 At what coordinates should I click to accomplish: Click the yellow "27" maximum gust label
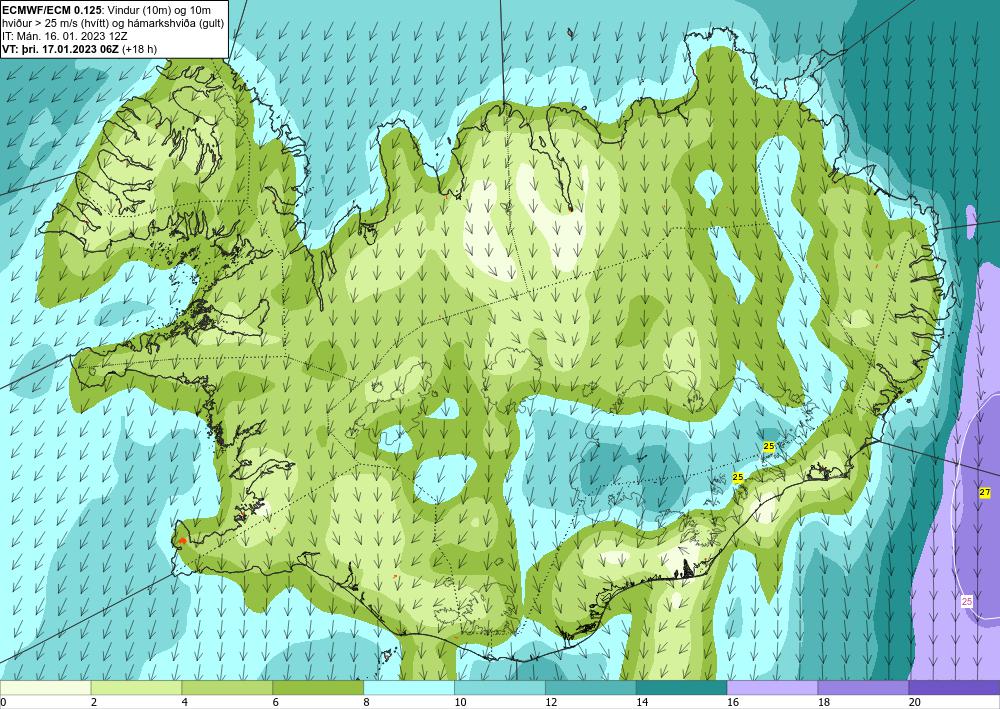[x=985, y=492]
